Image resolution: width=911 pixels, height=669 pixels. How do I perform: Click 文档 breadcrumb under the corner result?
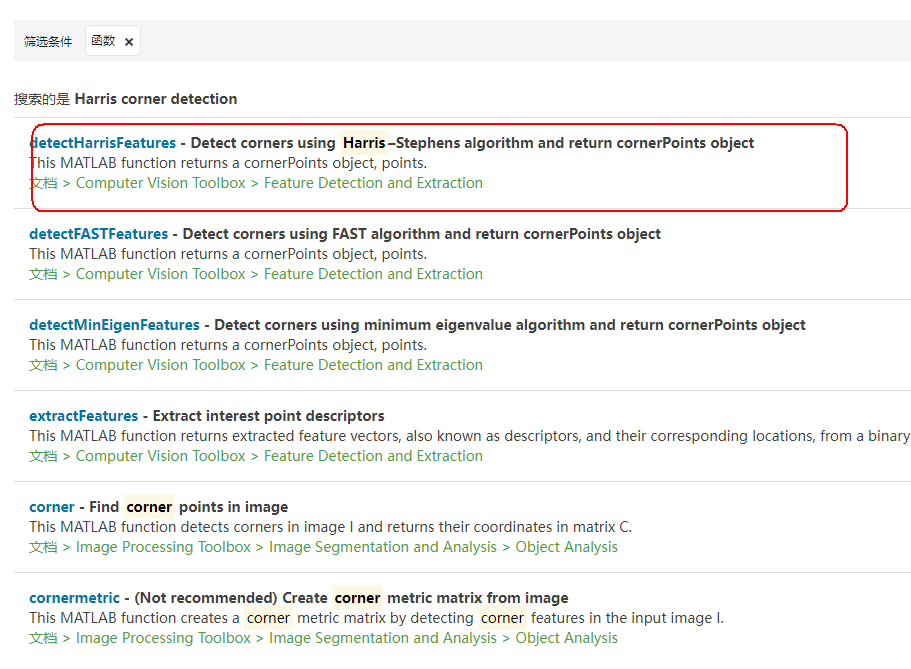(x=43, y=547)
